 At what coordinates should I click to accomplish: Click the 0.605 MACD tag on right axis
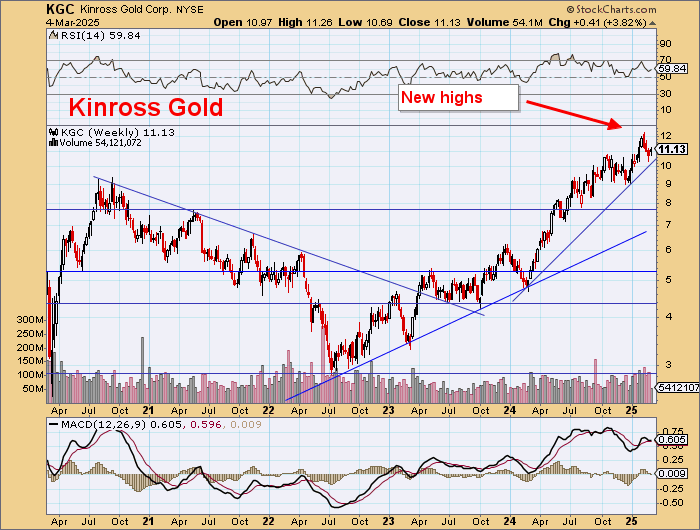coord(673,440)
